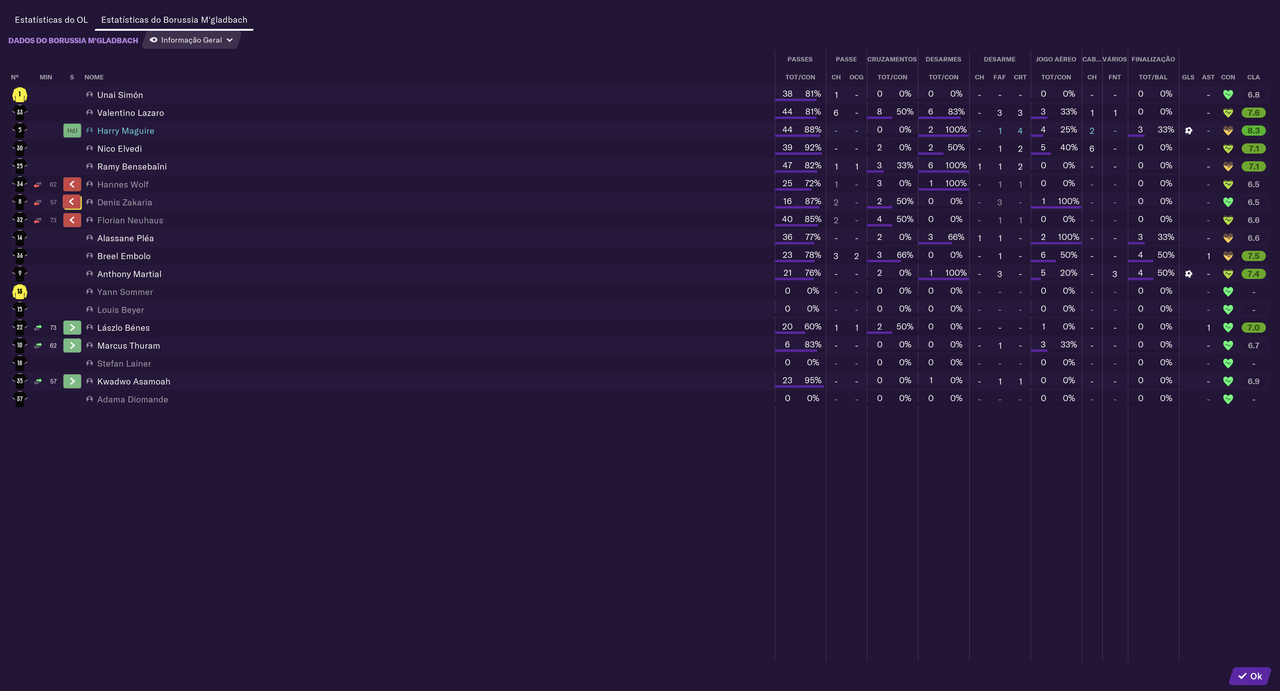Screen dimensions: 1280x691
Task: Click substitution swap icon in Hannes Wolf row
Action: click(x=38, y=184)
